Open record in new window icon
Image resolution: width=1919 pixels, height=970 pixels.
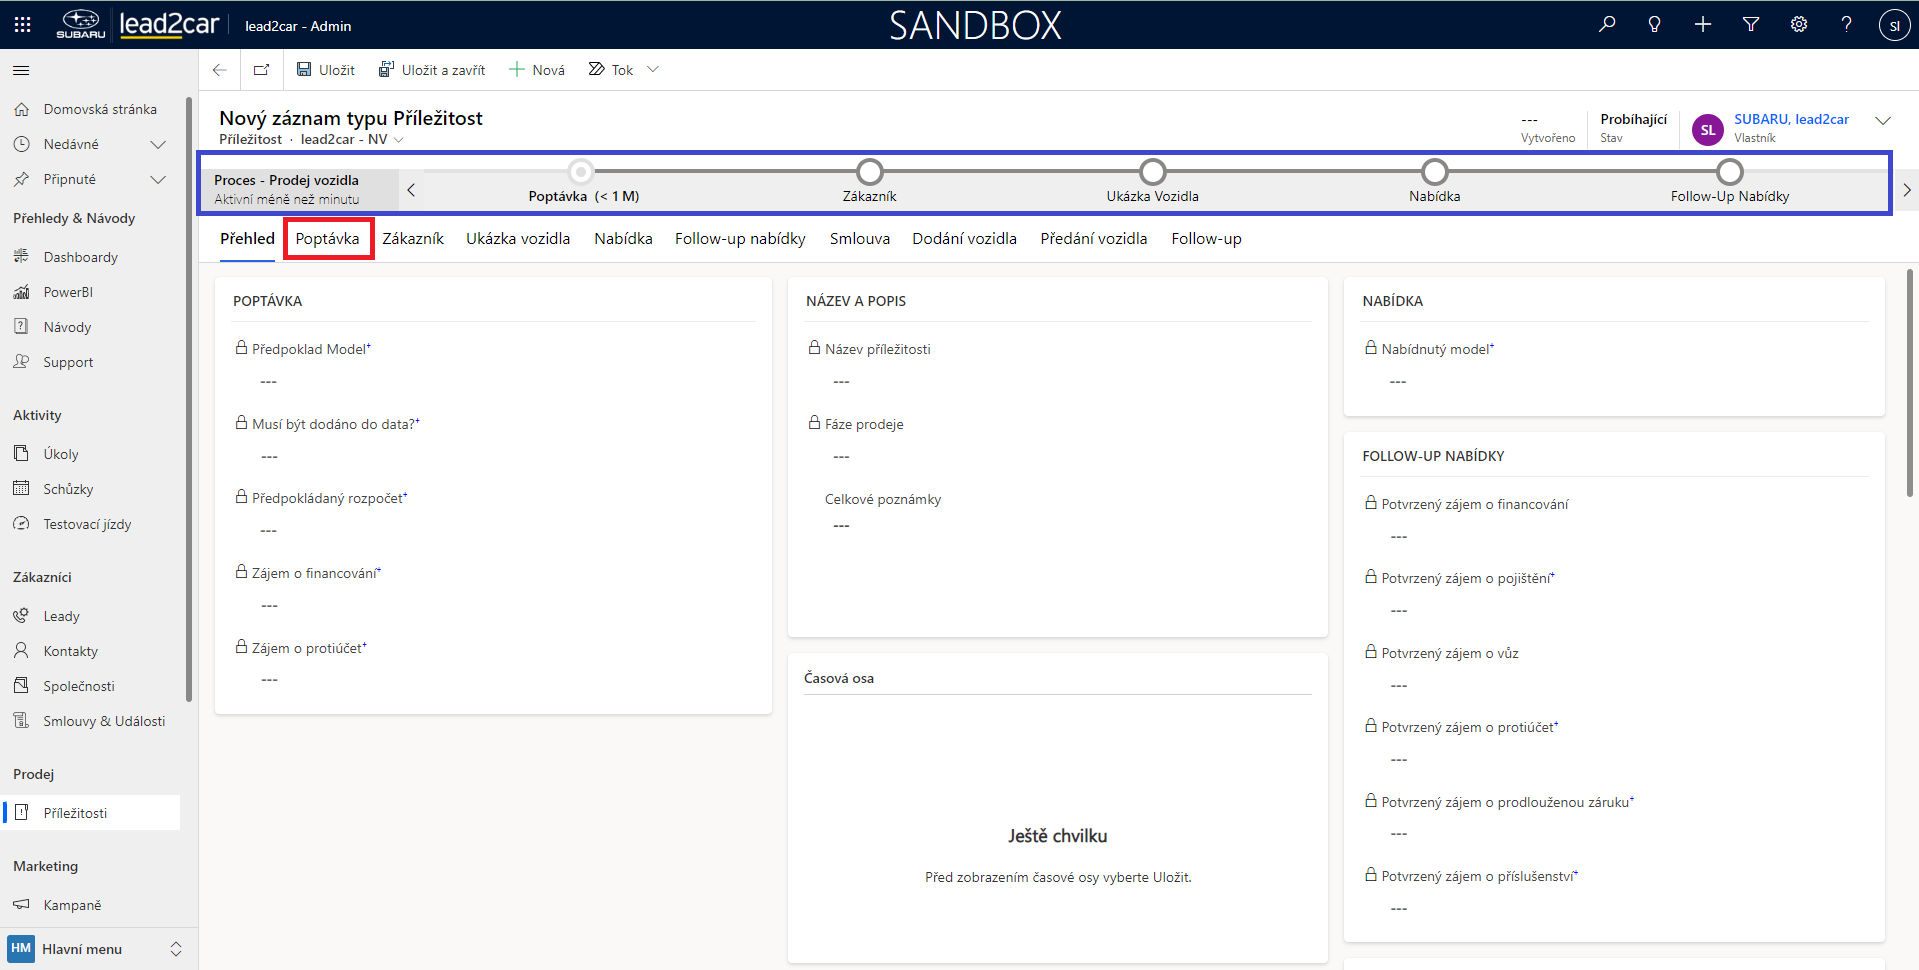pos(262,70)
